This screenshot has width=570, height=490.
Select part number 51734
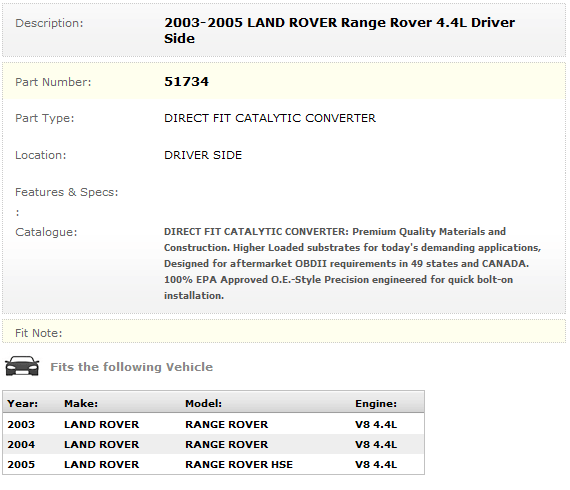[x=186, y=82]
